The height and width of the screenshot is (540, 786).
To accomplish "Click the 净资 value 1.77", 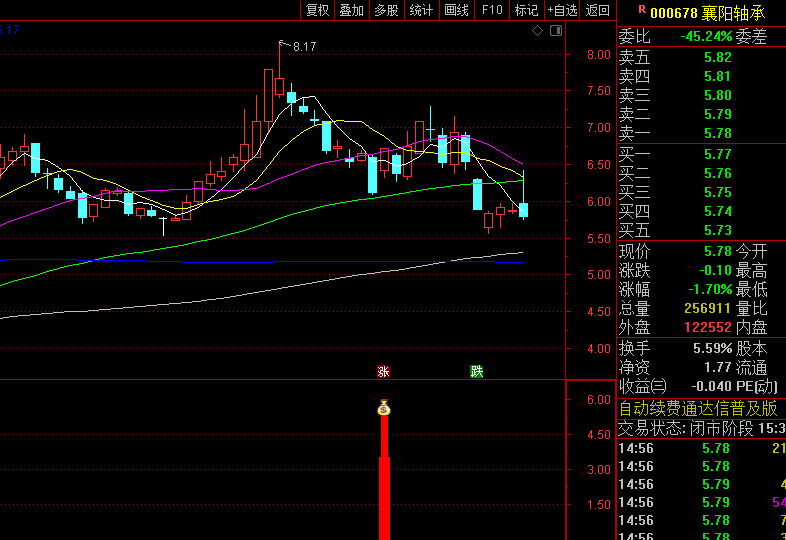I will (718, 368).
